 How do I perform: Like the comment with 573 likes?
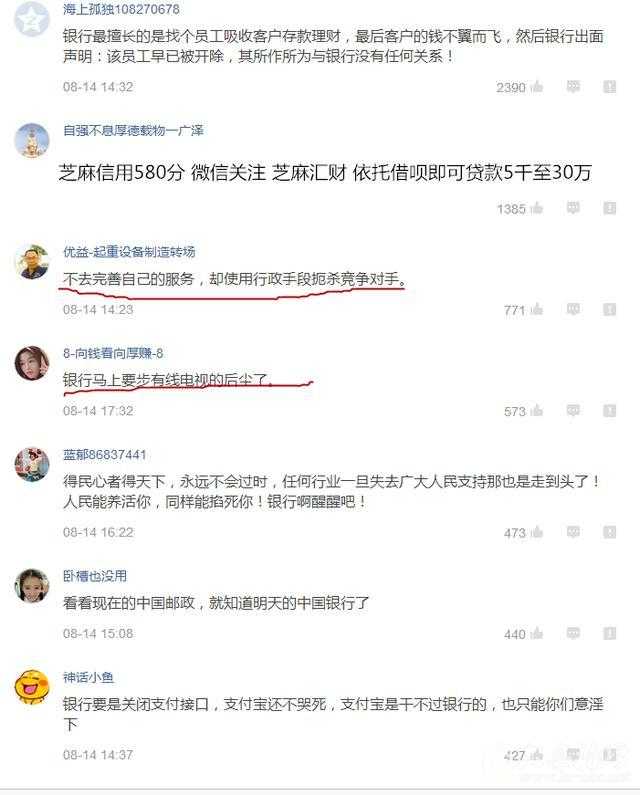point(537,411)
